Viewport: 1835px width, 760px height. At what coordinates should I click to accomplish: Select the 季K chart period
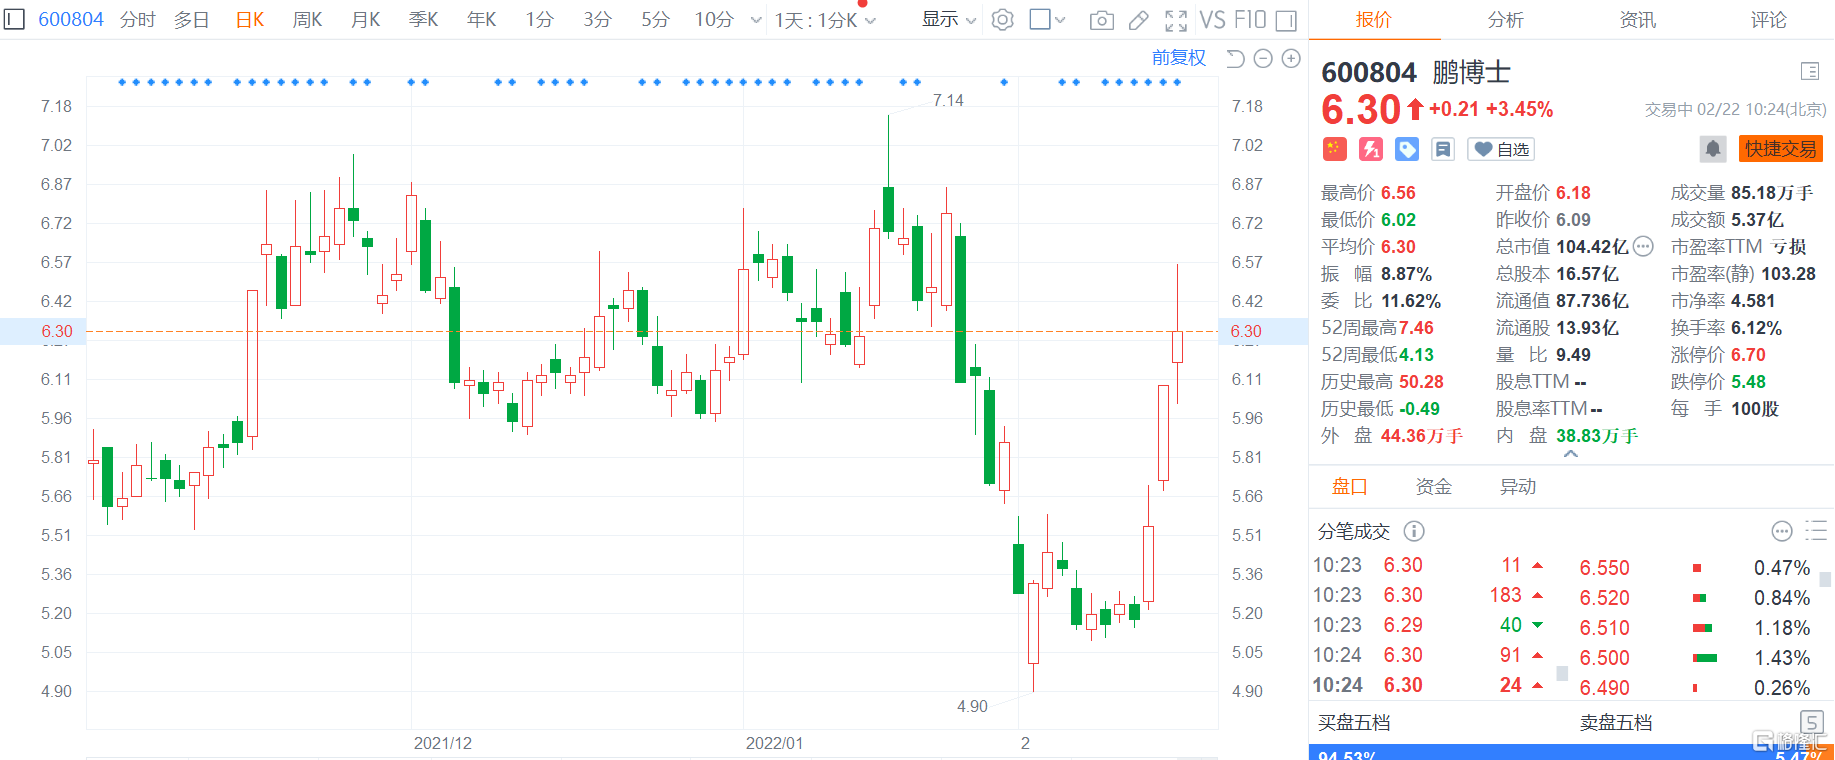[x=423, y=20]
